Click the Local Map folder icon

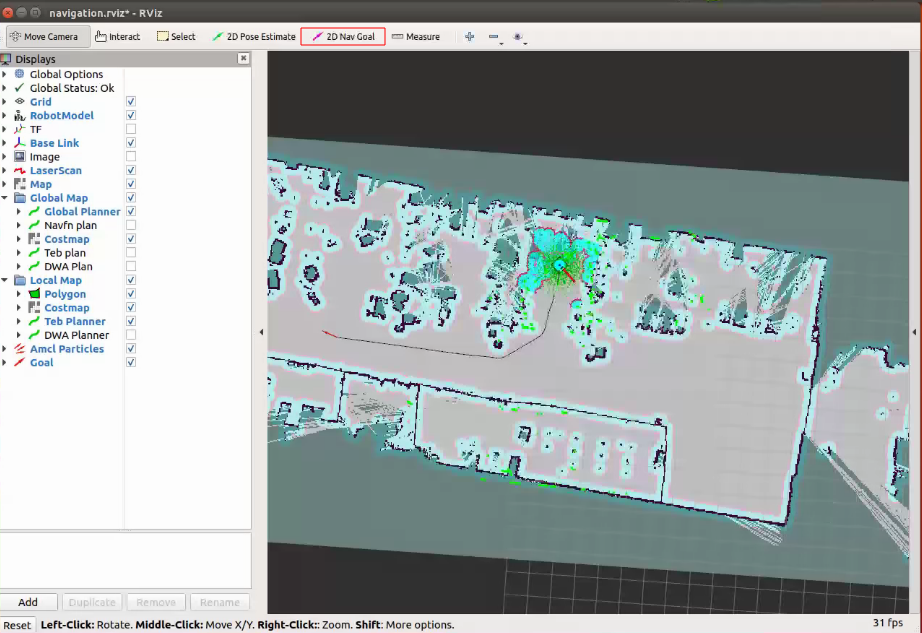coord(19,280)
